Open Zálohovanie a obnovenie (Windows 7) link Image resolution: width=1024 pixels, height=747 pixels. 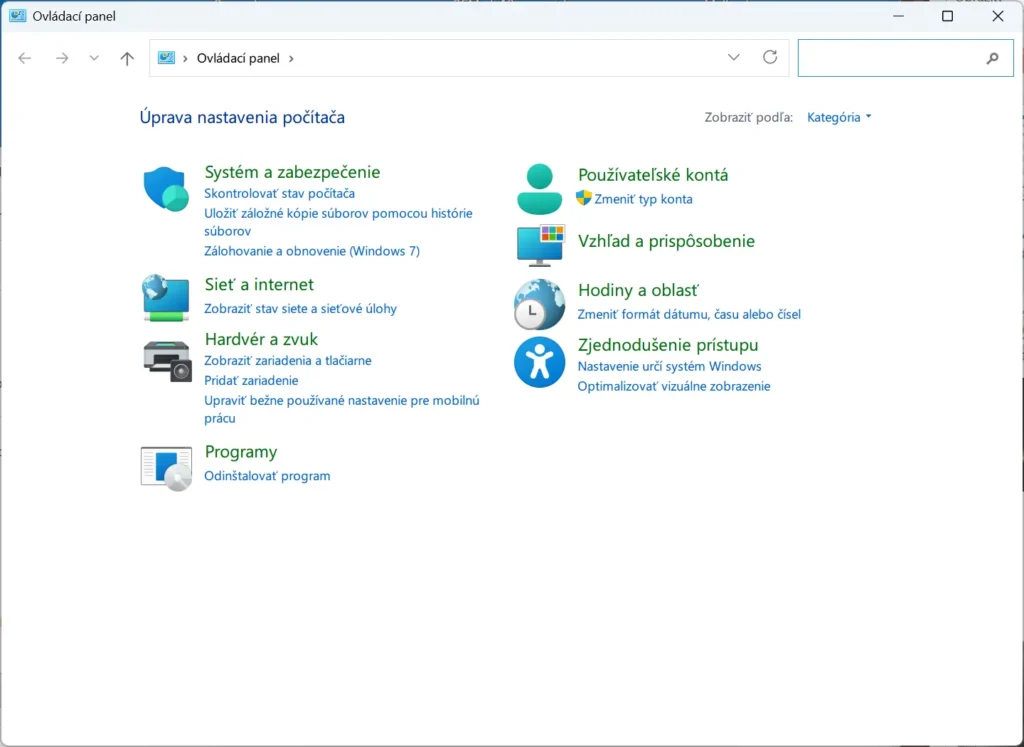pos(313,251)
